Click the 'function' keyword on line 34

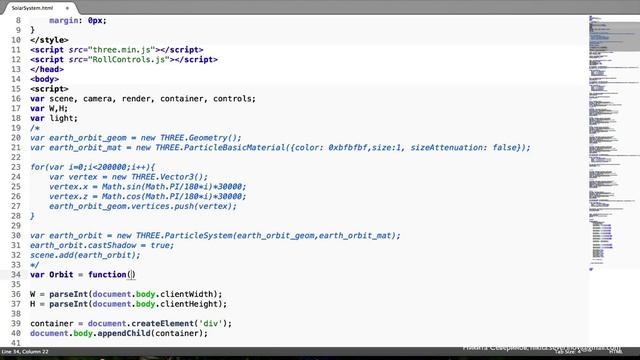[x=107, y=275]
